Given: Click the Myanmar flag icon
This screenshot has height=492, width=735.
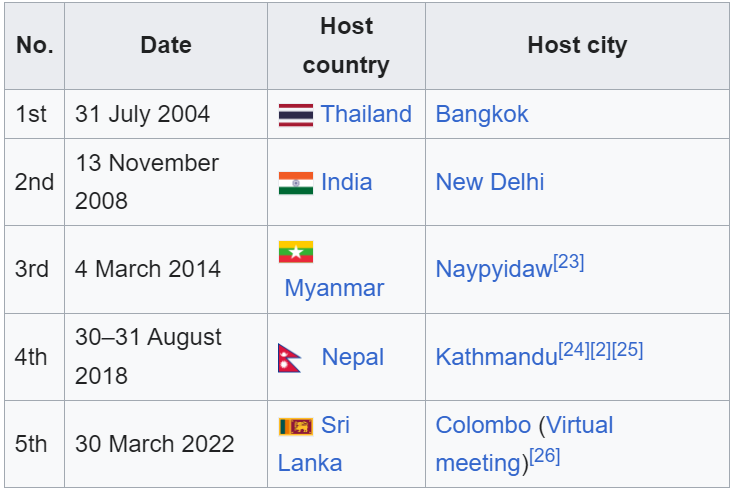Looking at the screenshot, I should [296, 252].
